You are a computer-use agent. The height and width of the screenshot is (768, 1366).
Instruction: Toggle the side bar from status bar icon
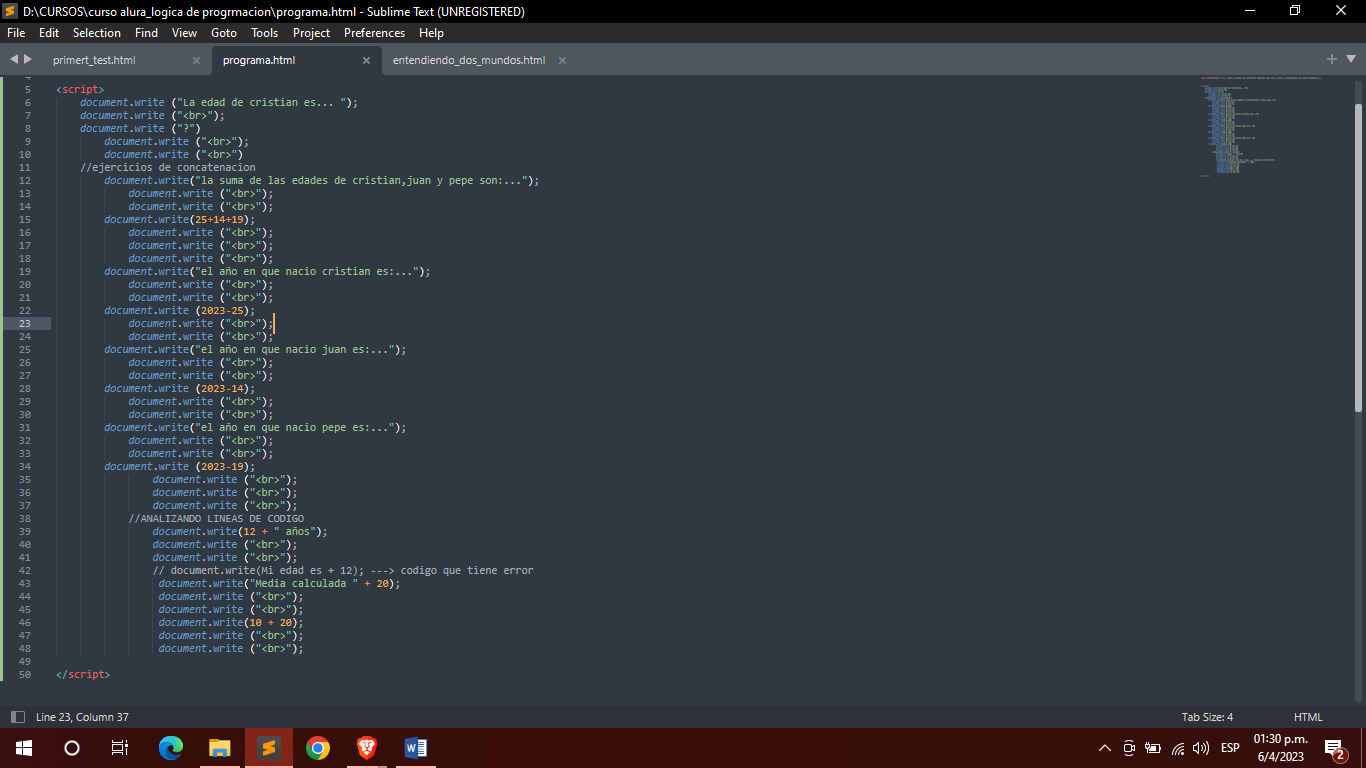[x=17, y=717]
